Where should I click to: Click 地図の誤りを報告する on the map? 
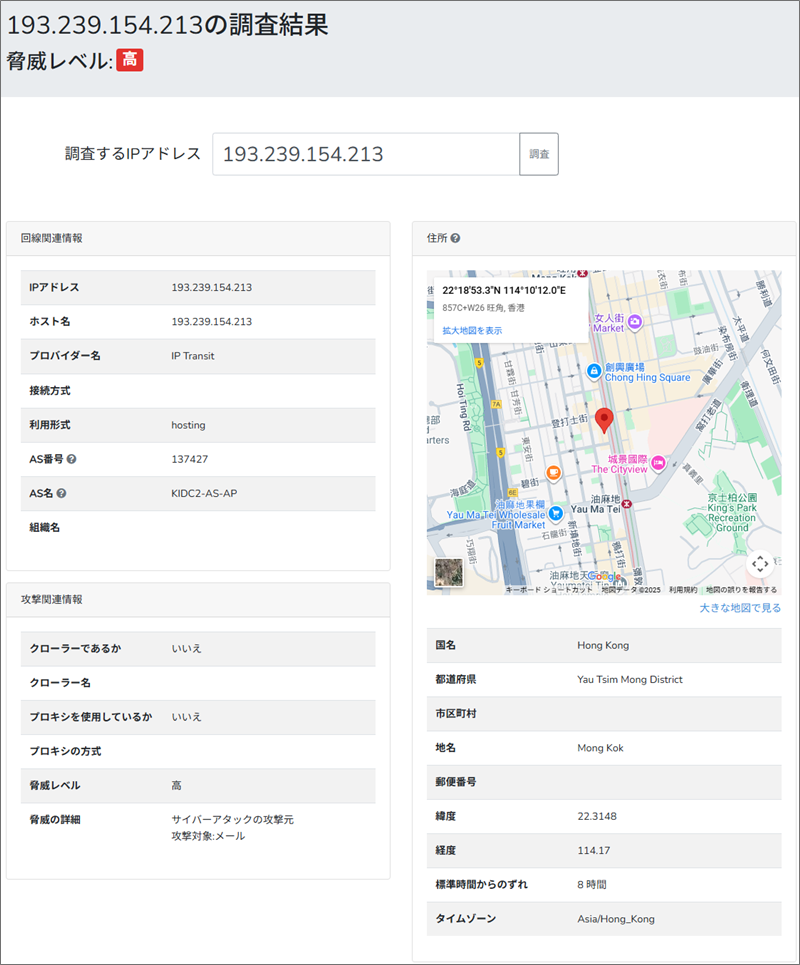pyautogui.click(x=740, y=590)
